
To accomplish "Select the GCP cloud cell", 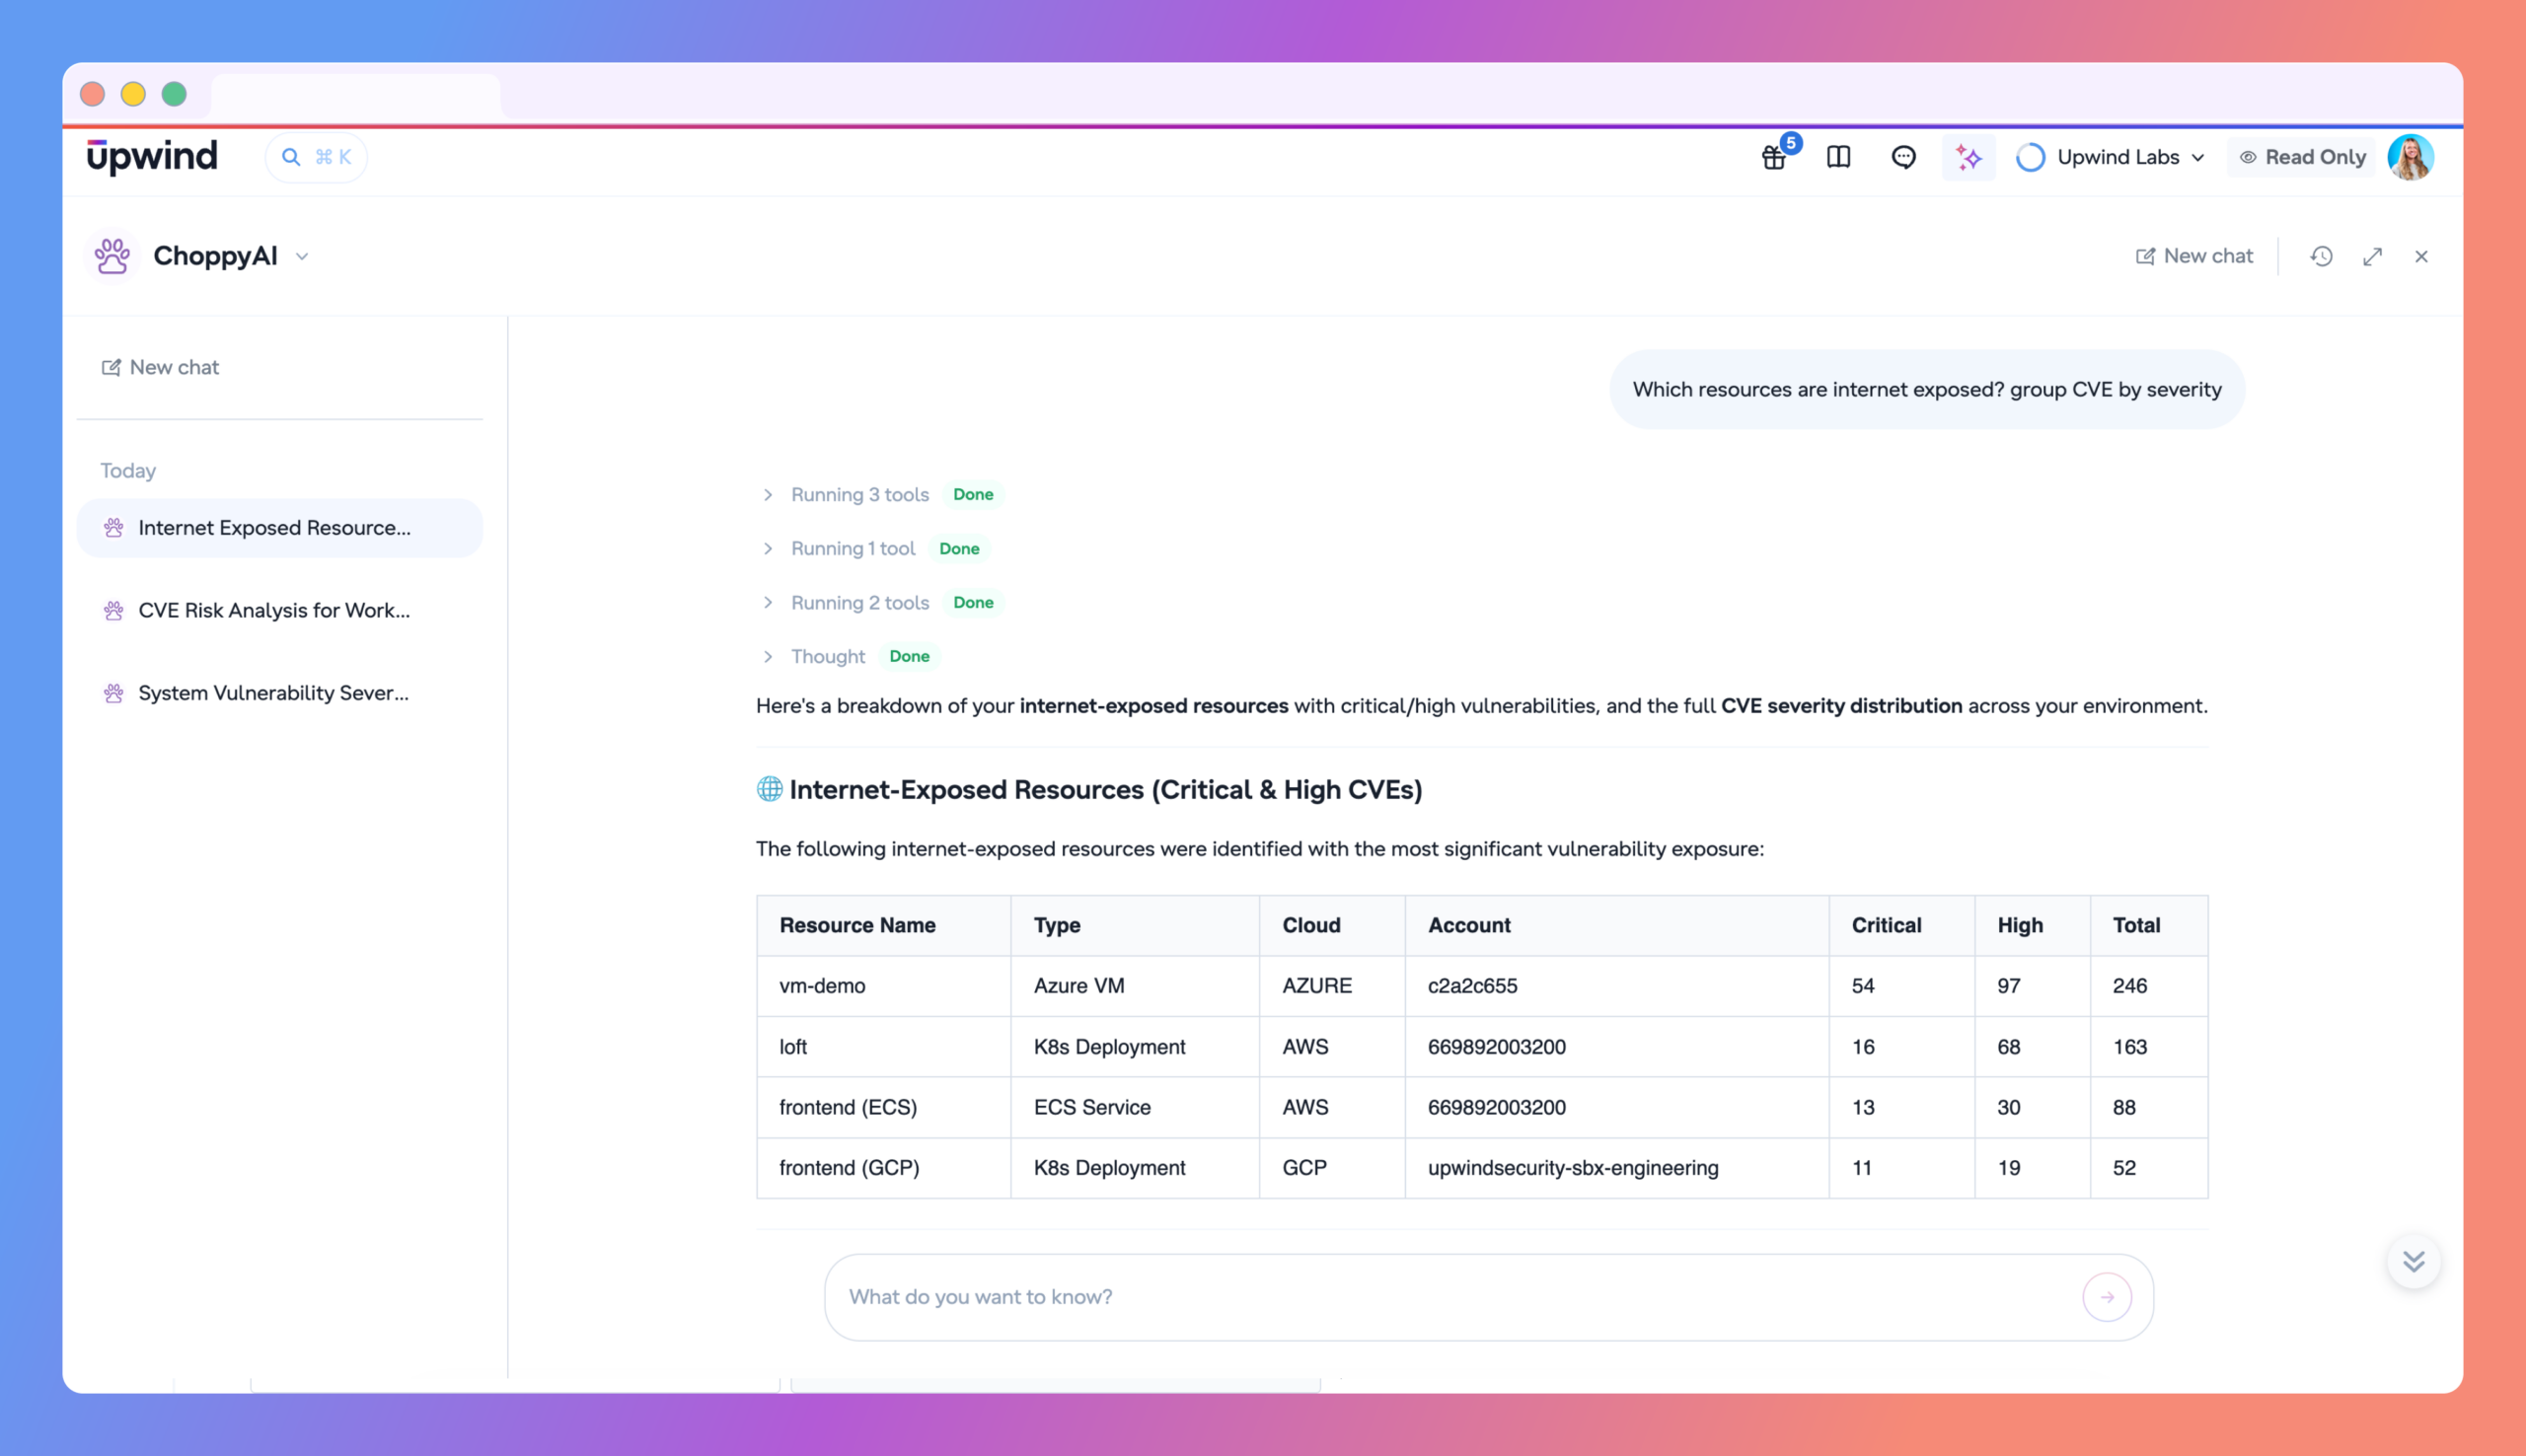I will pos(1331,1168).
